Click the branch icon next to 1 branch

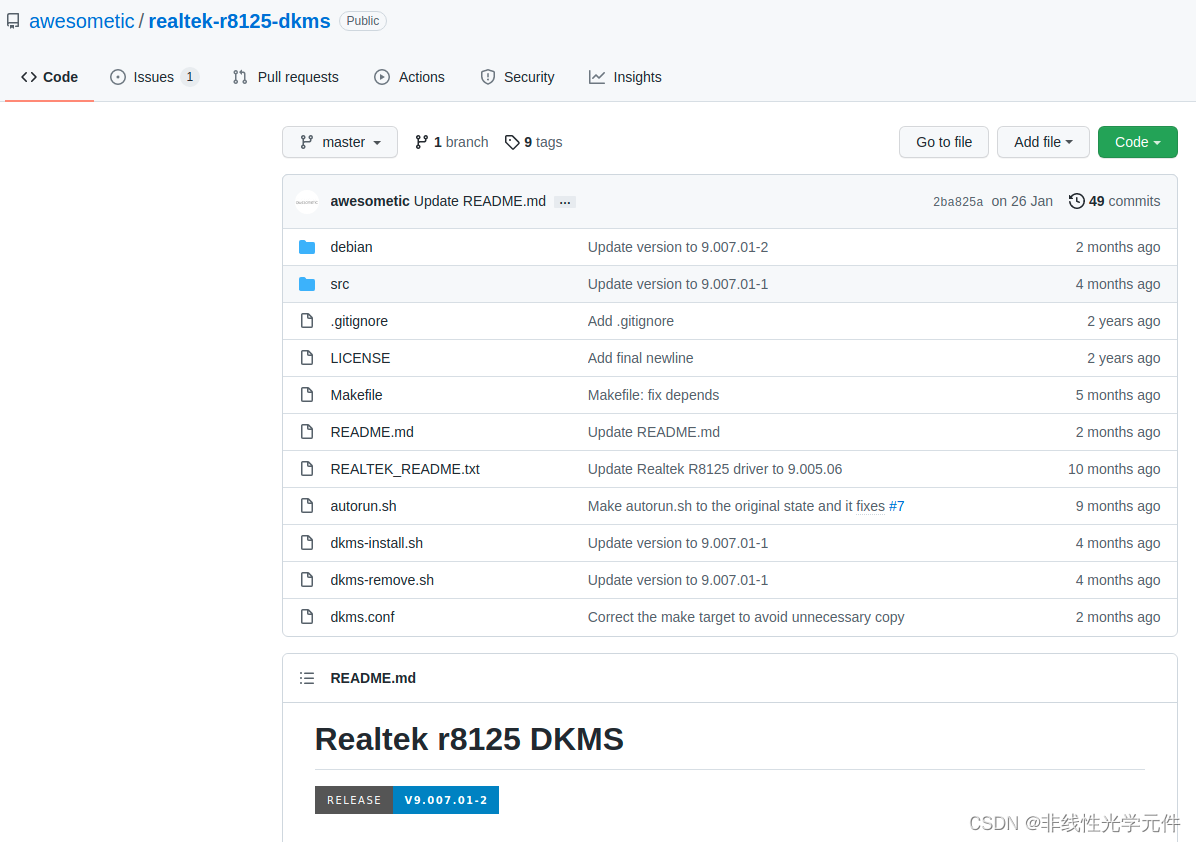pyautogui.click(x=421, y=142)
